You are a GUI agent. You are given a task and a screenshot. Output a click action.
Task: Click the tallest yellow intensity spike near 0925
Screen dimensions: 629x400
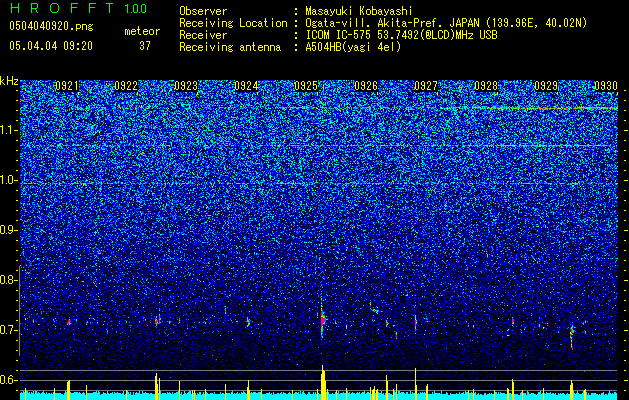(x=323, y=382)
